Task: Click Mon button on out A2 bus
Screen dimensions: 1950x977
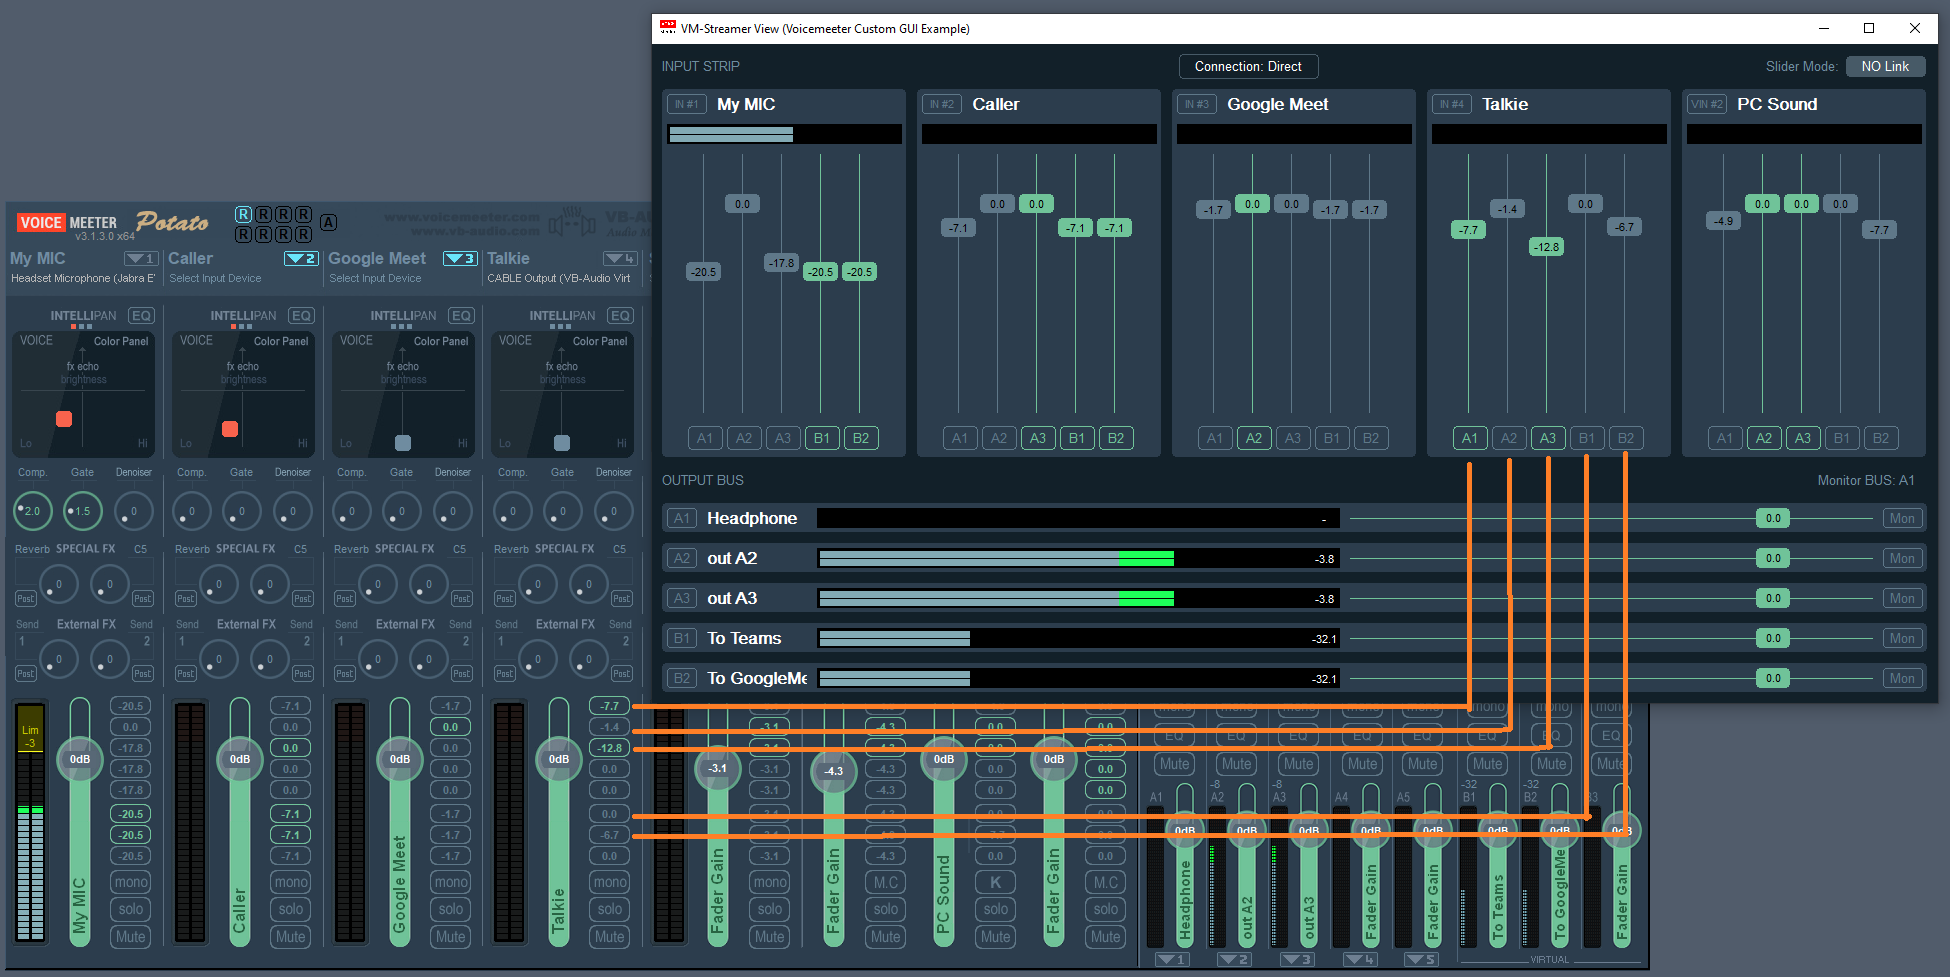Action: (1902, 558)
